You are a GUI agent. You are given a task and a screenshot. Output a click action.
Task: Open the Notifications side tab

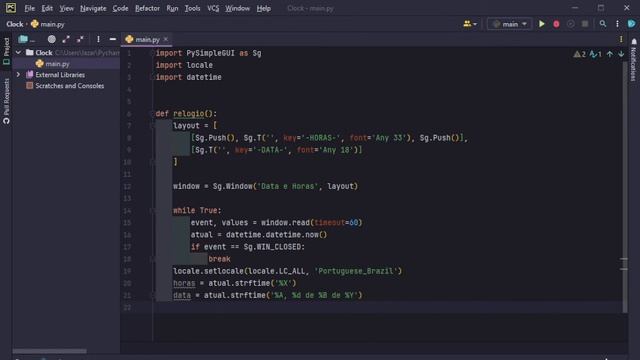coord(633,60)
